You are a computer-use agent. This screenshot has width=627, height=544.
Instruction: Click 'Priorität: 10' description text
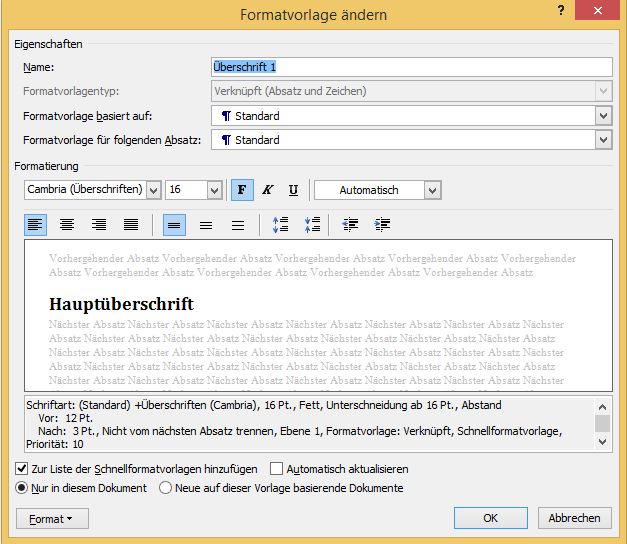(x=55, y=444)
